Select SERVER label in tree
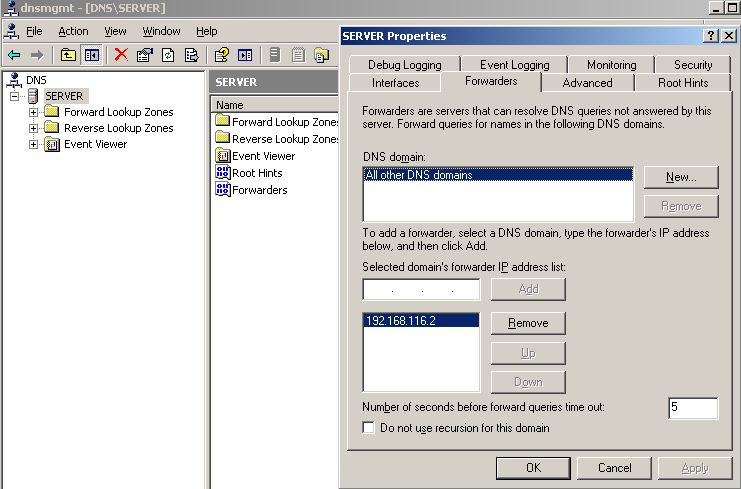This screenshot has width=741, height=489. (x=64, y=96)
